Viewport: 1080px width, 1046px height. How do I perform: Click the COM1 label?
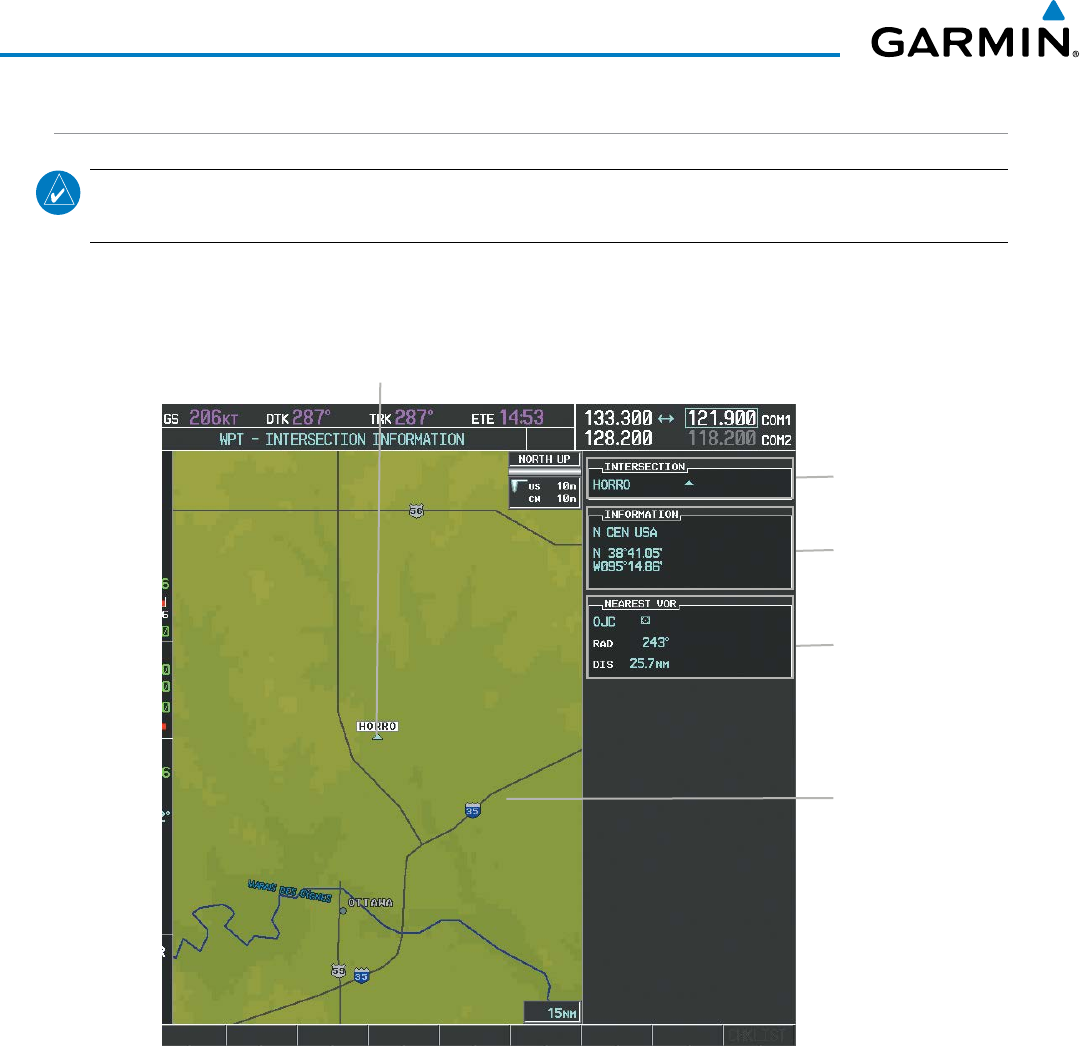coord(776,420)
